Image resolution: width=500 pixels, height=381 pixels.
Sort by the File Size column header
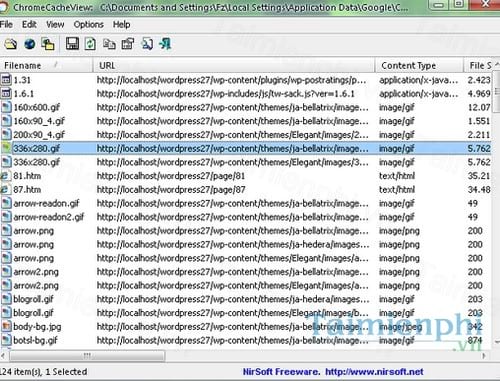coord(478,66)
